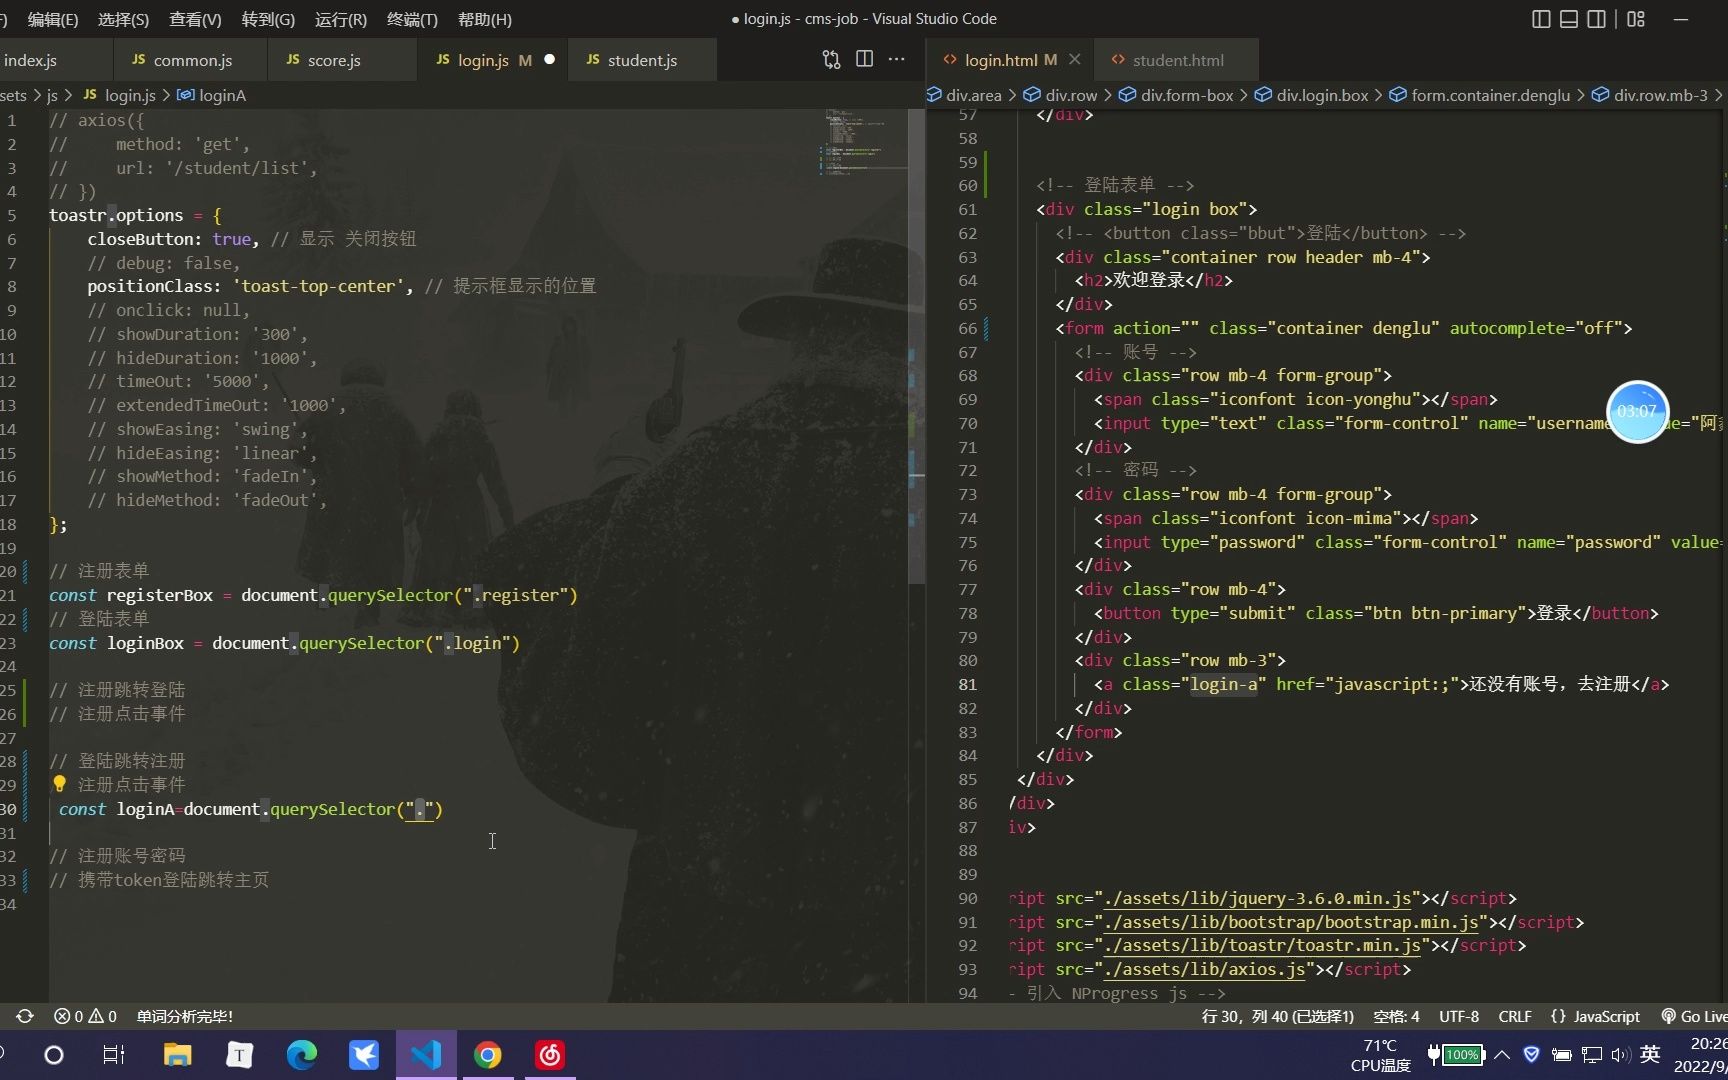Open errors and warnings count in status bar
Viewport: 1728px width, 1080px height.
(85, 1016)
